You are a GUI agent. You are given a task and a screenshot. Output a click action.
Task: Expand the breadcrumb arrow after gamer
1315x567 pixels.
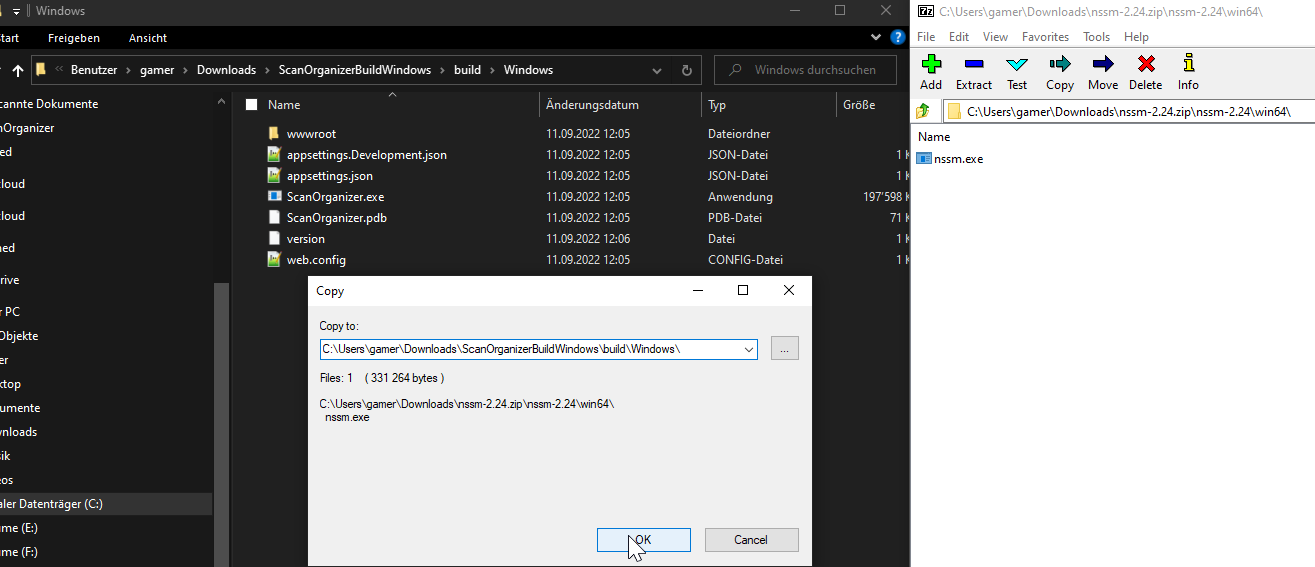pyautogui.click(x=186, y=70)
